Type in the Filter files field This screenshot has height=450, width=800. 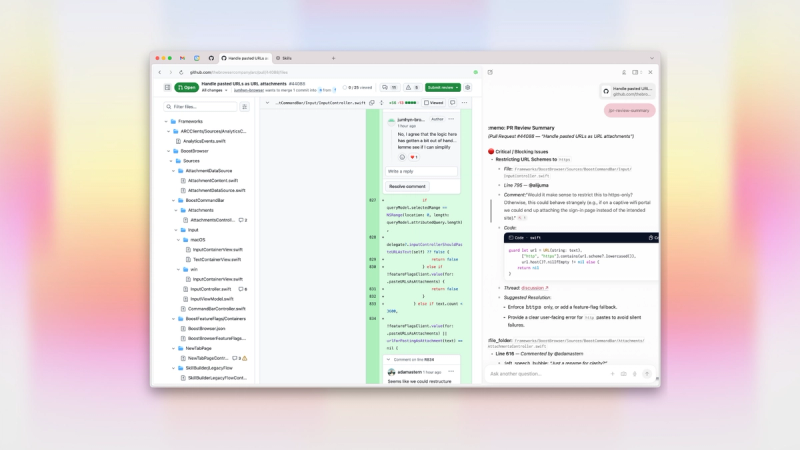pyautogui.click(x=201, y=107)
